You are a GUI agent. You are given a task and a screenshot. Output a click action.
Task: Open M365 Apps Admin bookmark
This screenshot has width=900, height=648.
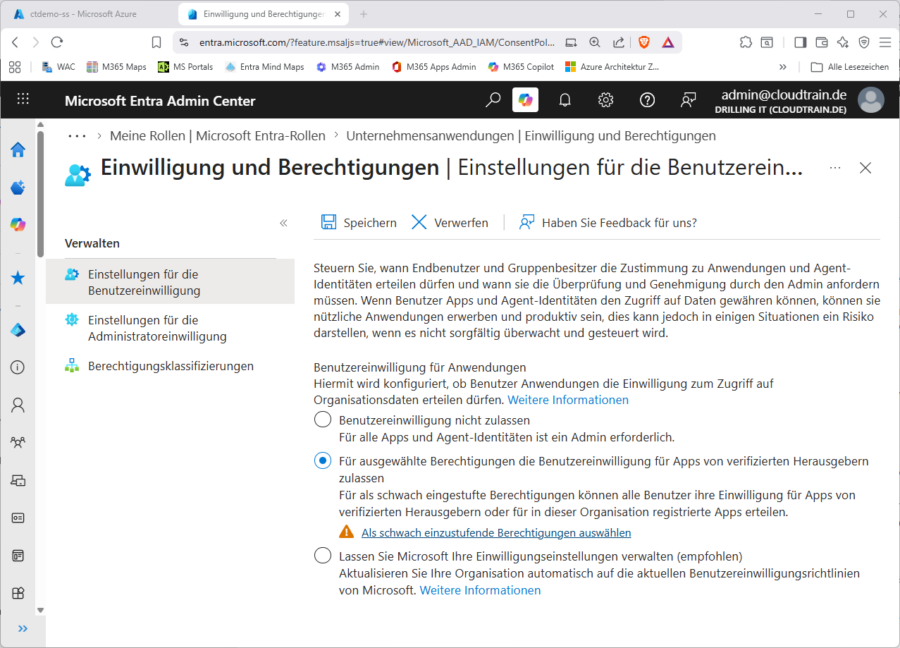[x=434, y=67]
